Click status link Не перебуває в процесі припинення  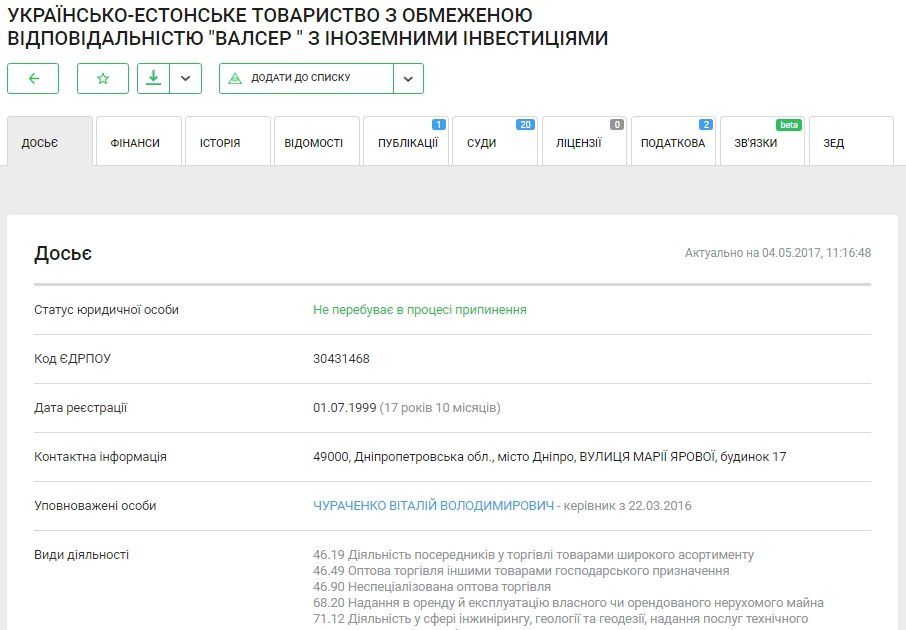coord(417,309)
